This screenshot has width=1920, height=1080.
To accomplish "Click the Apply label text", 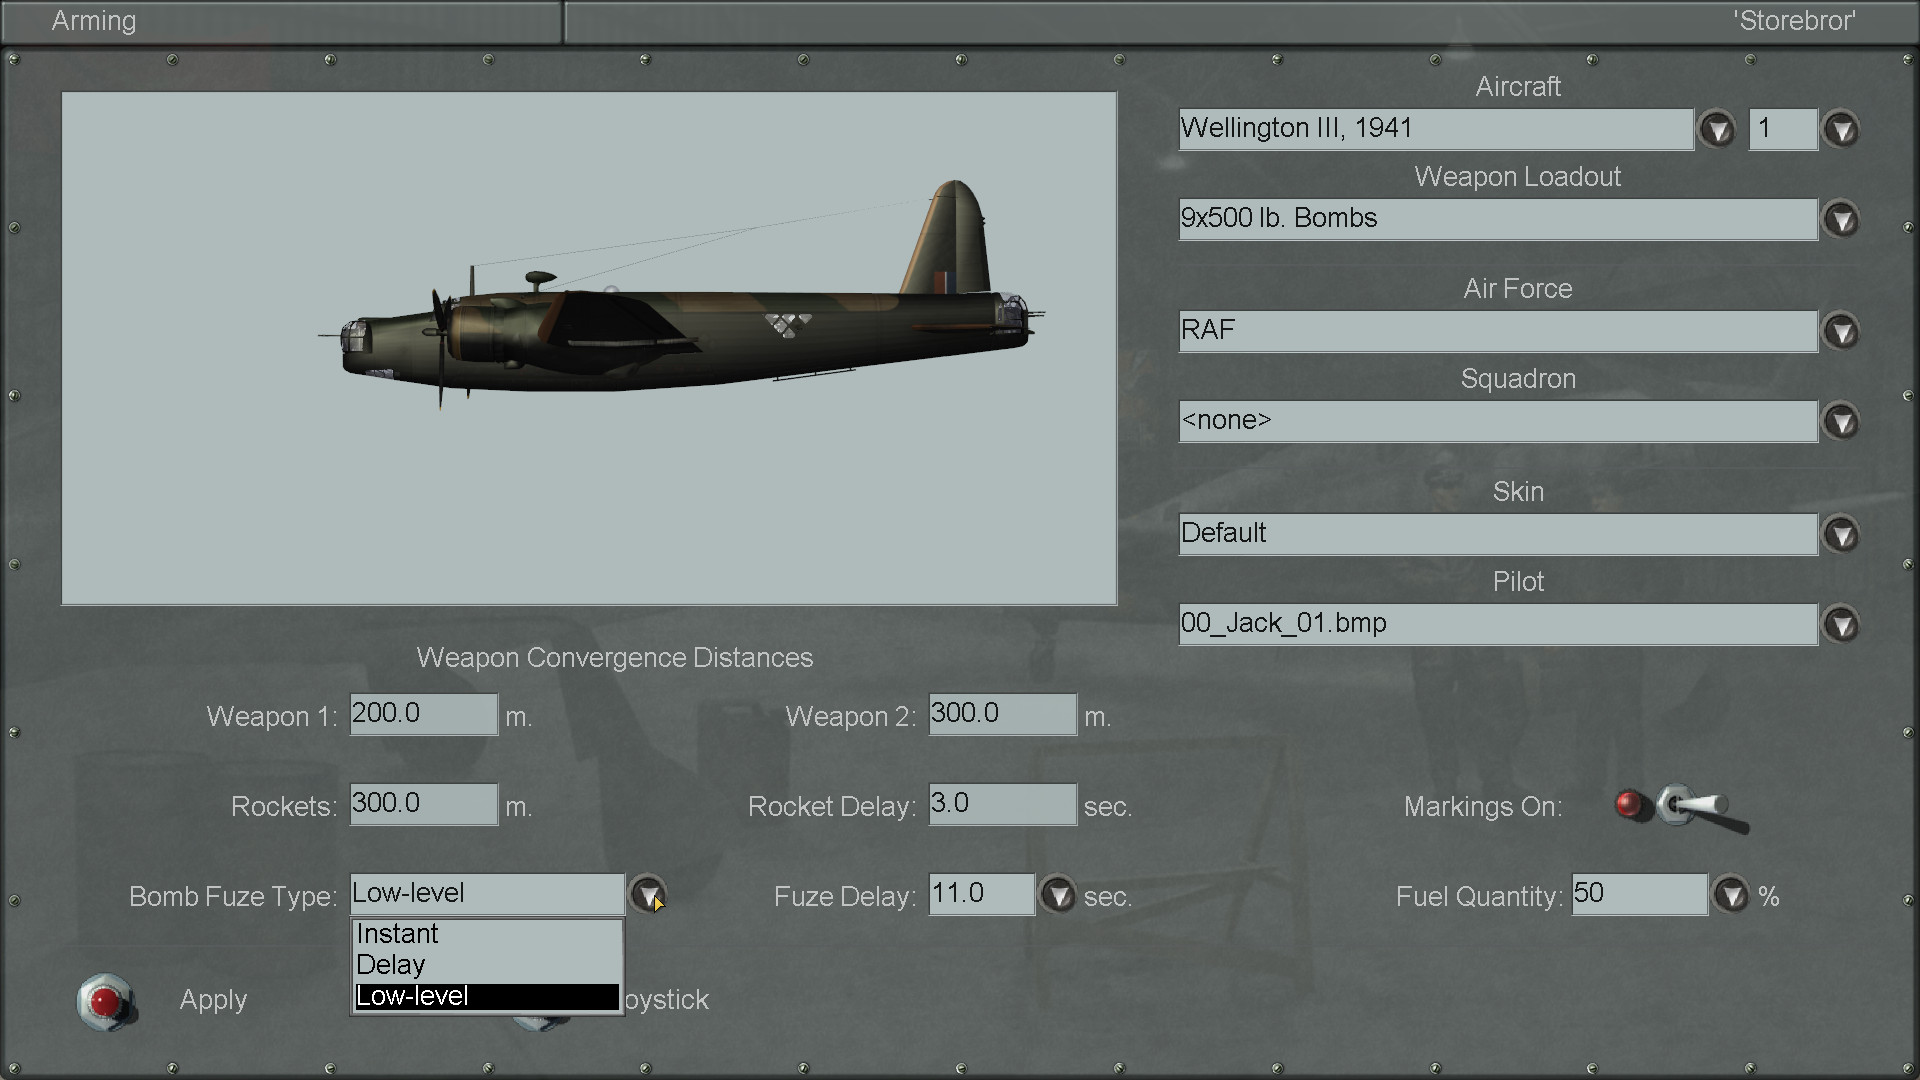I will pyautogui.click(x=213, y=1000).
